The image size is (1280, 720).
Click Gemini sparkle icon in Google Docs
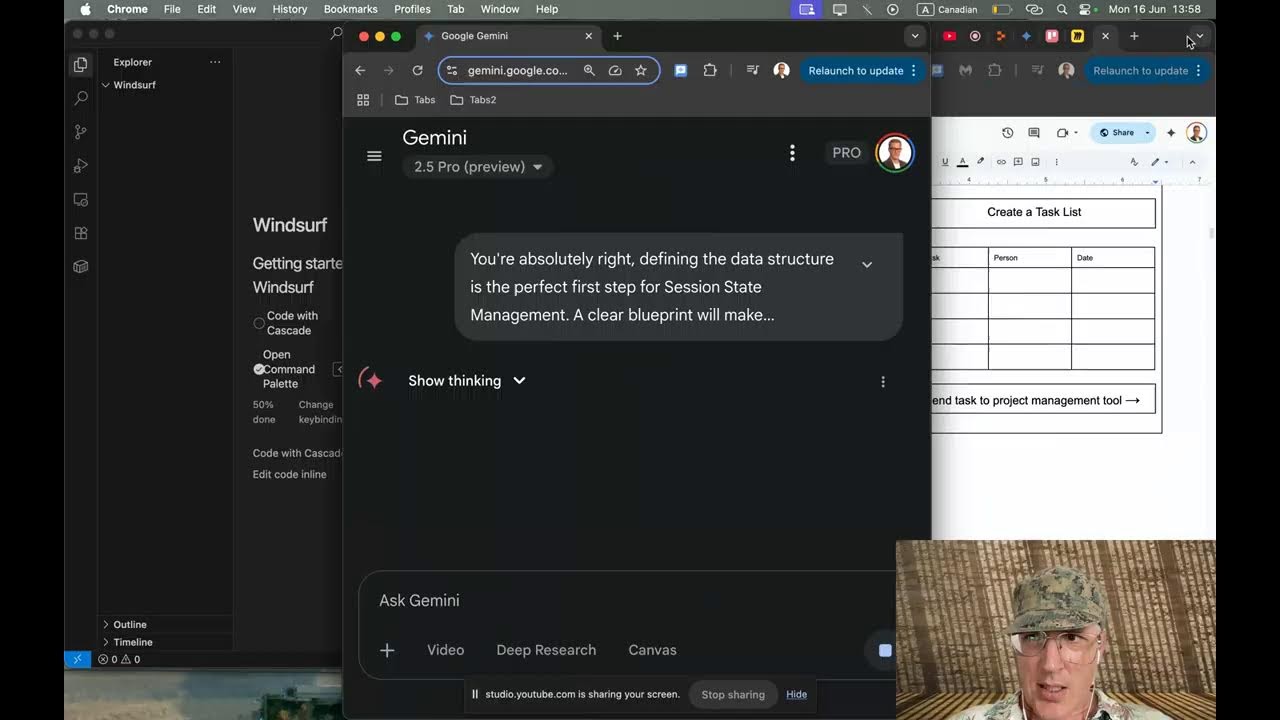coord(1171,133)
